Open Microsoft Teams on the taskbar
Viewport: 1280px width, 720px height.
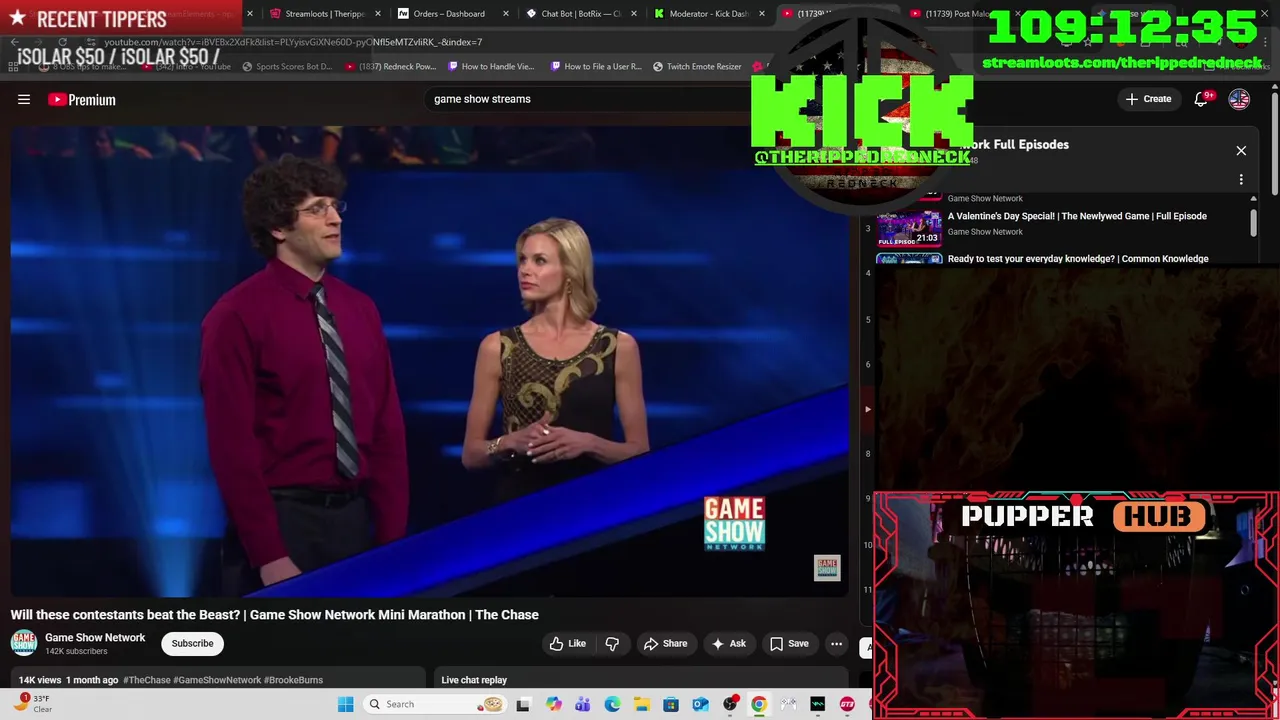tap(582, 704)
